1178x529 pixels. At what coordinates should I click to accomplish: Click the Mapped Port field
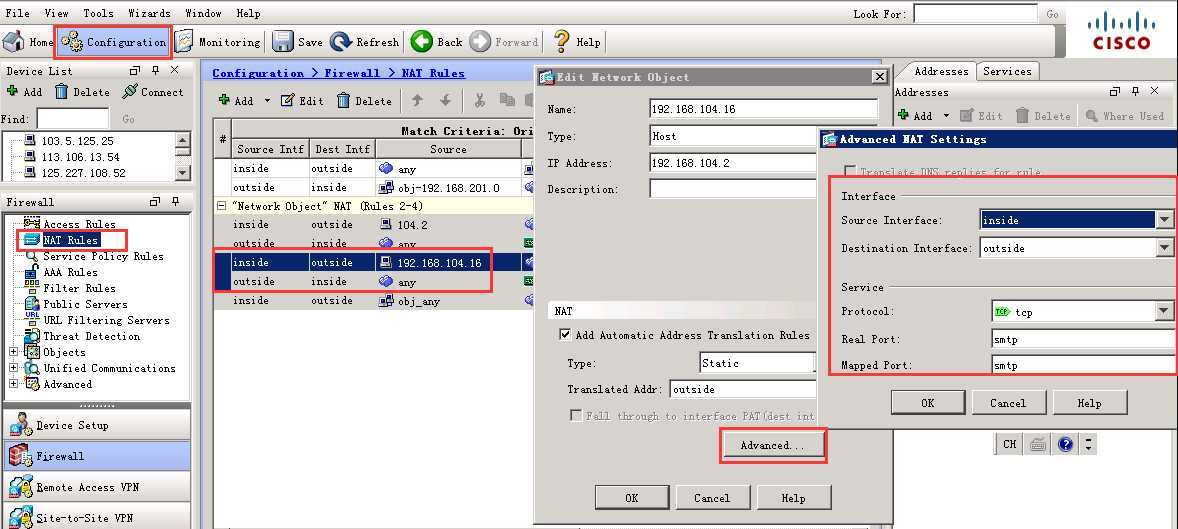(1083, 366)
